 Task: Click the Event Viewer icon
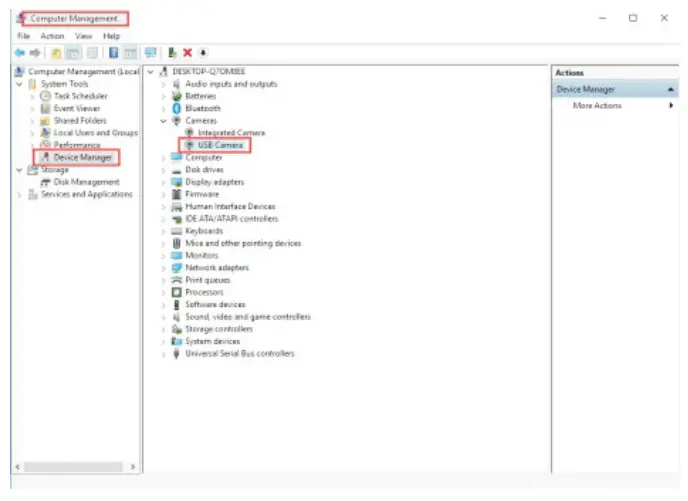click(45, 108)
